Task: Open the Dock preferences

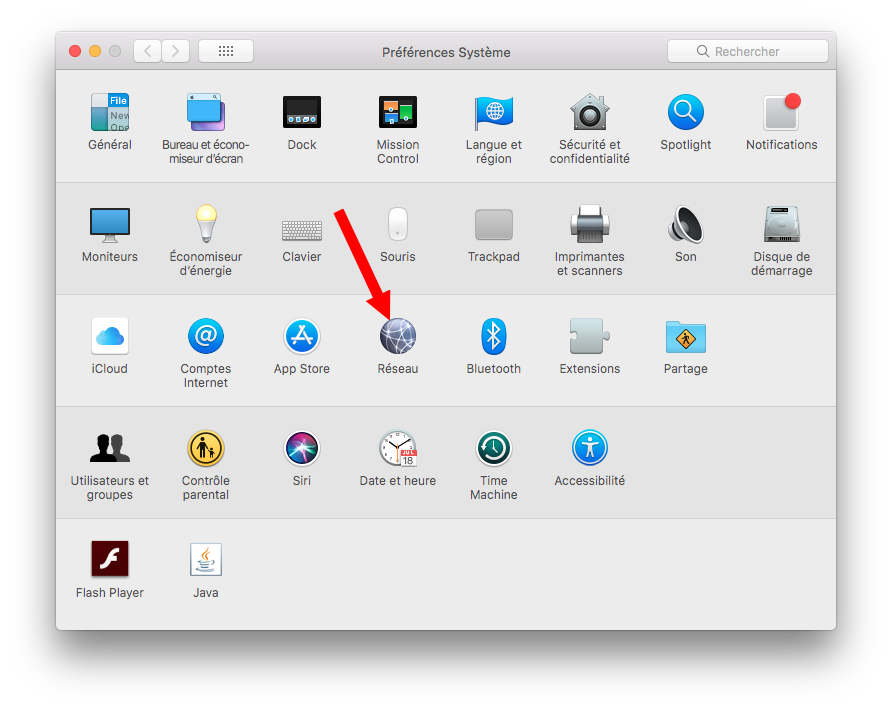Action: (x=302, y=112)
